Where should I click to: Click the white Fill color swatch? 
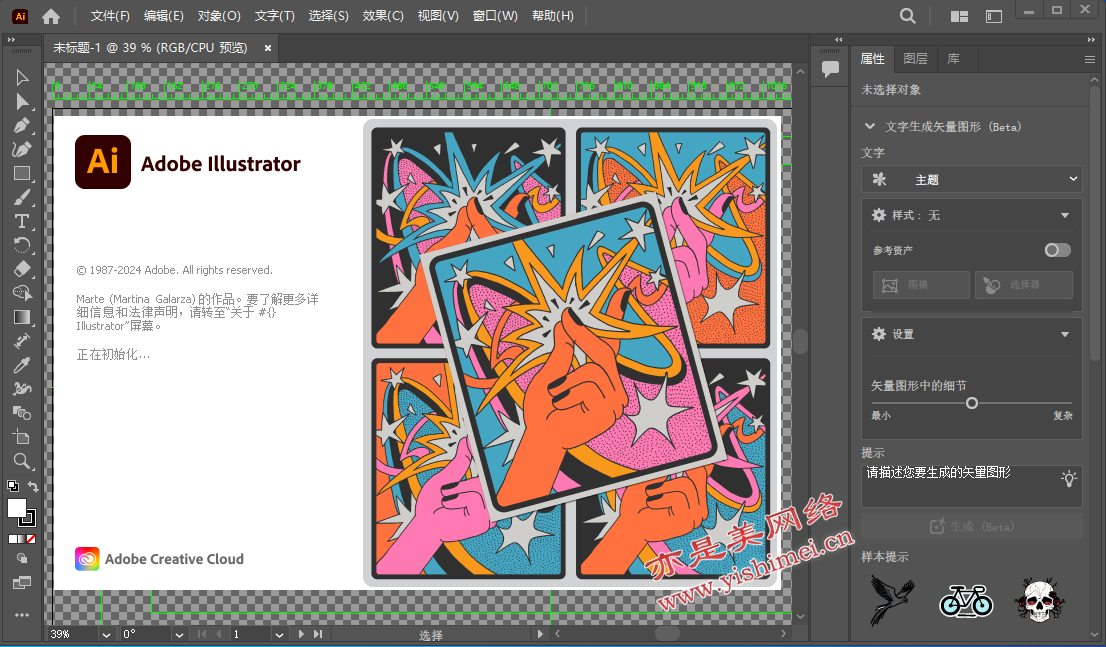pos(16,509)
